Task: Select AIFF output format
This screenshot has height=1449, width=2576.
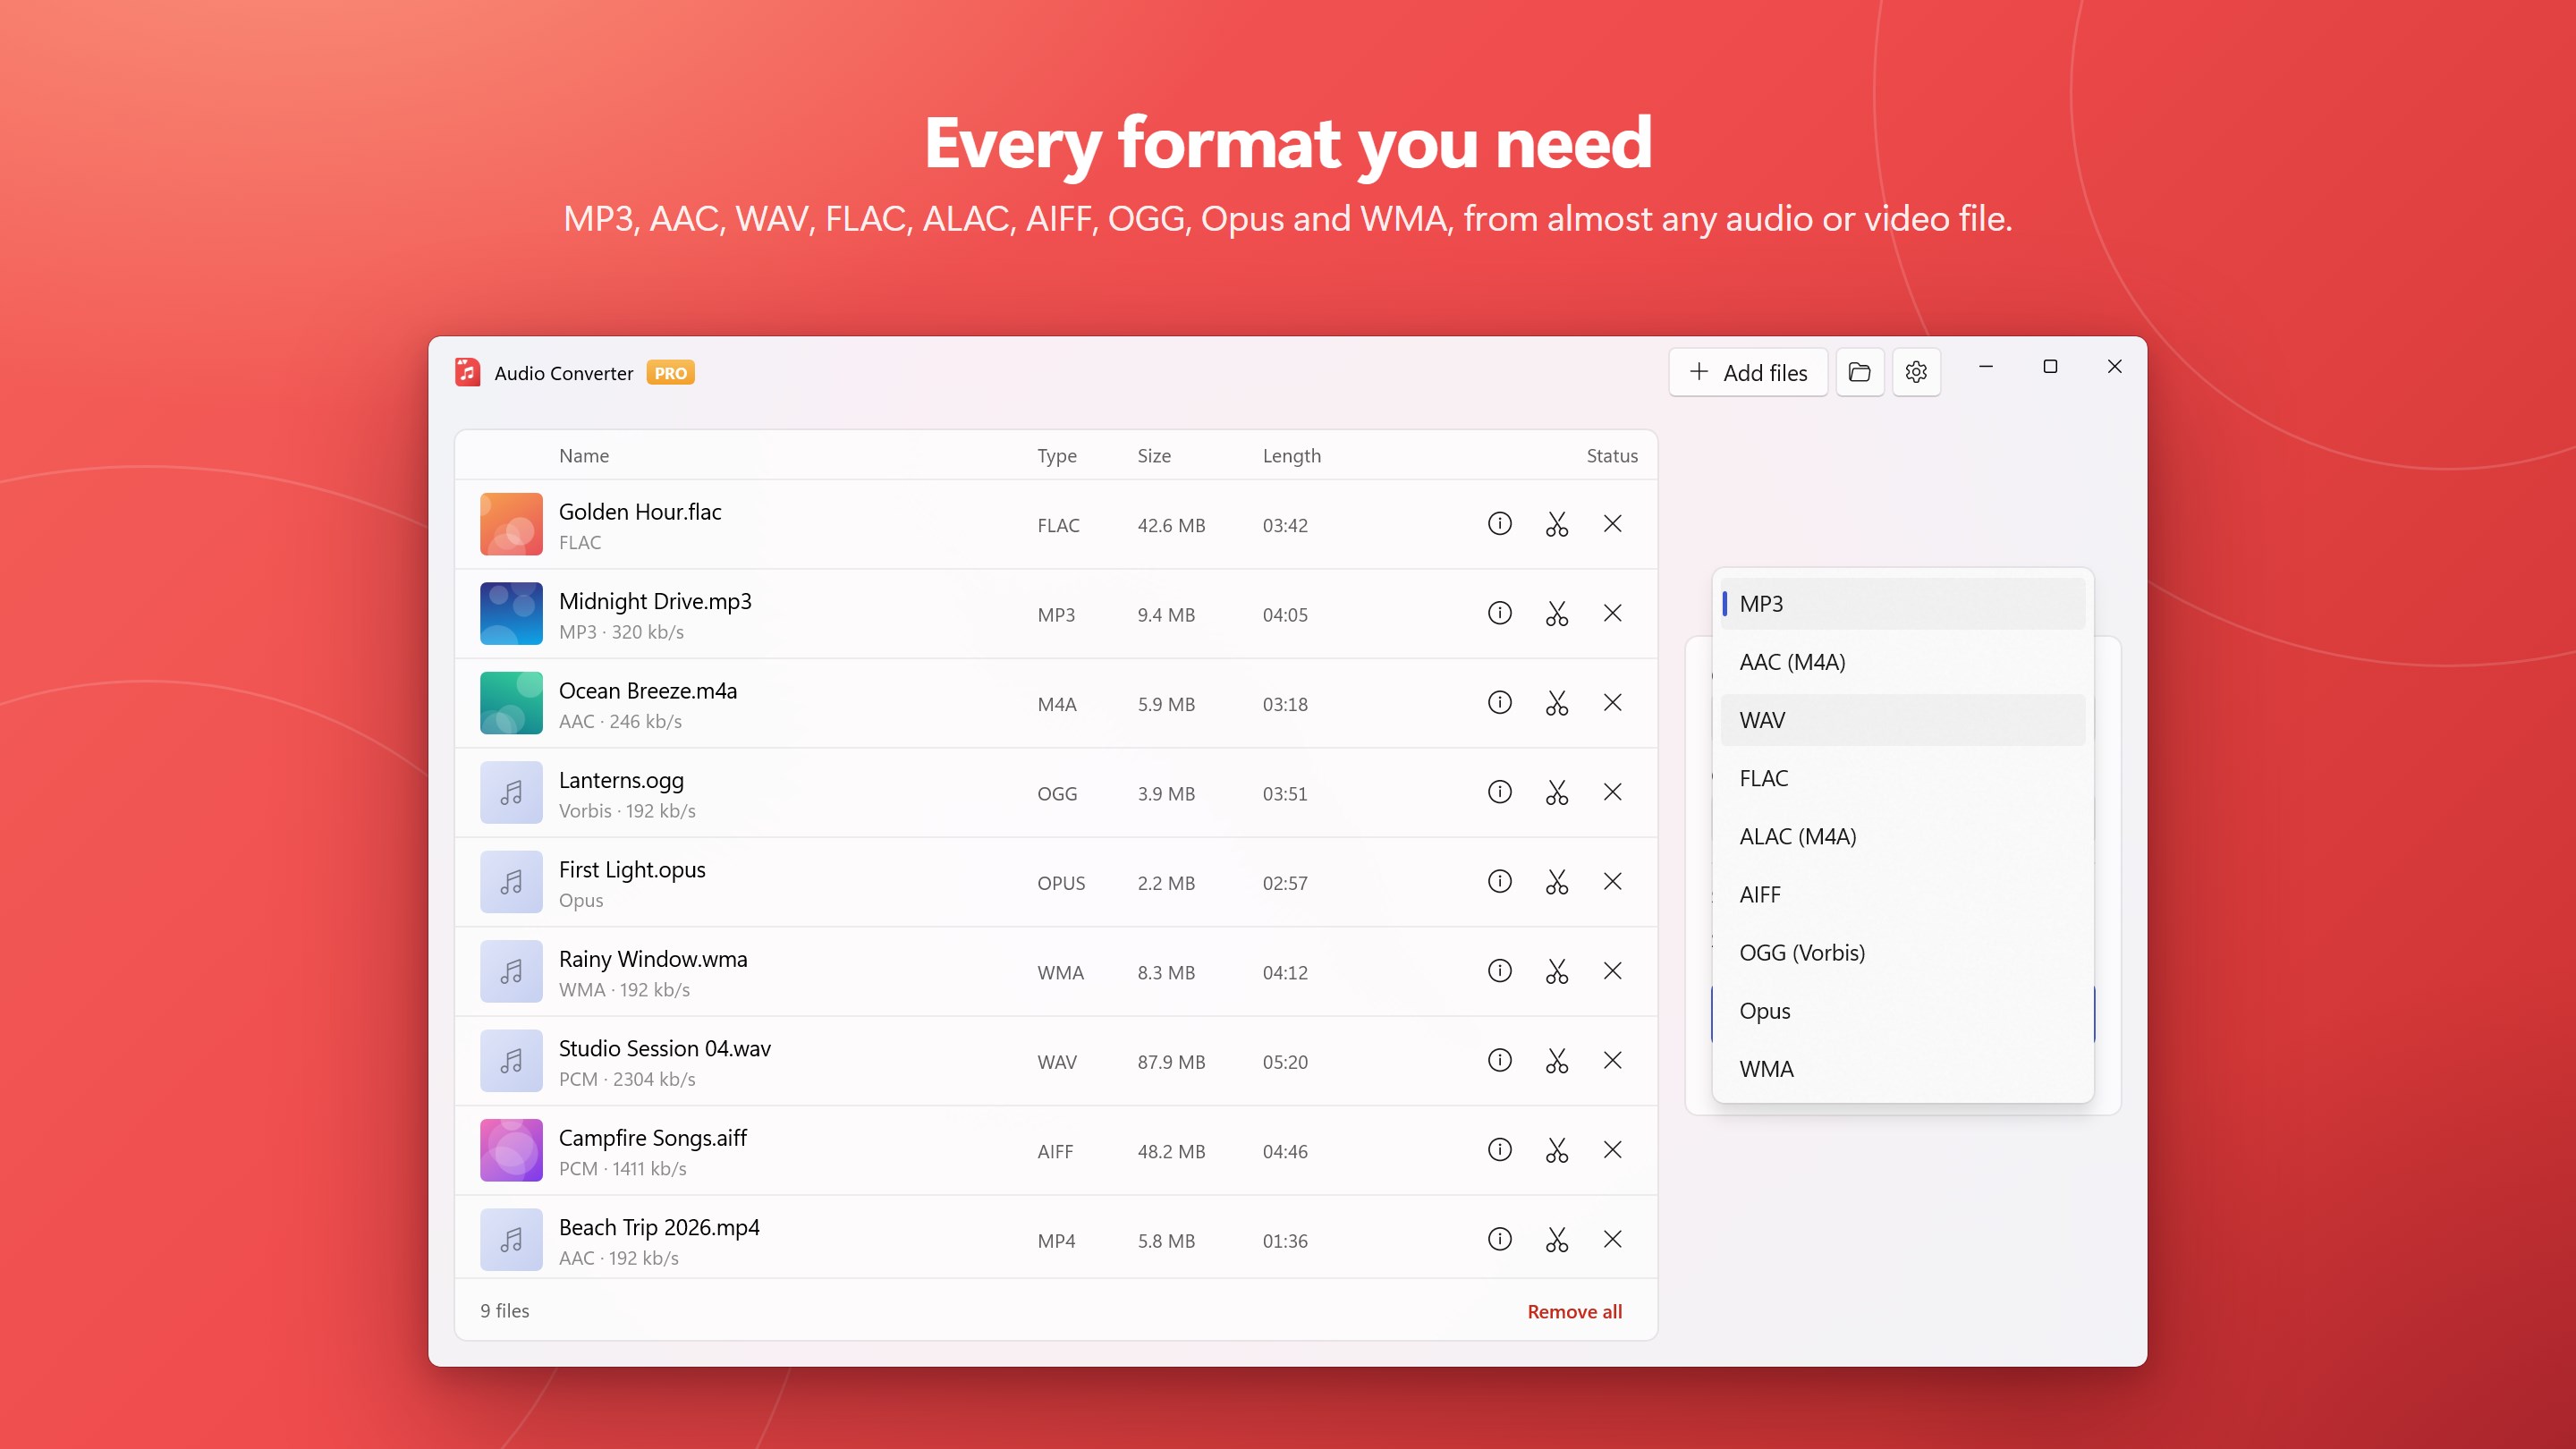Action: click(x=1902, y=894)
